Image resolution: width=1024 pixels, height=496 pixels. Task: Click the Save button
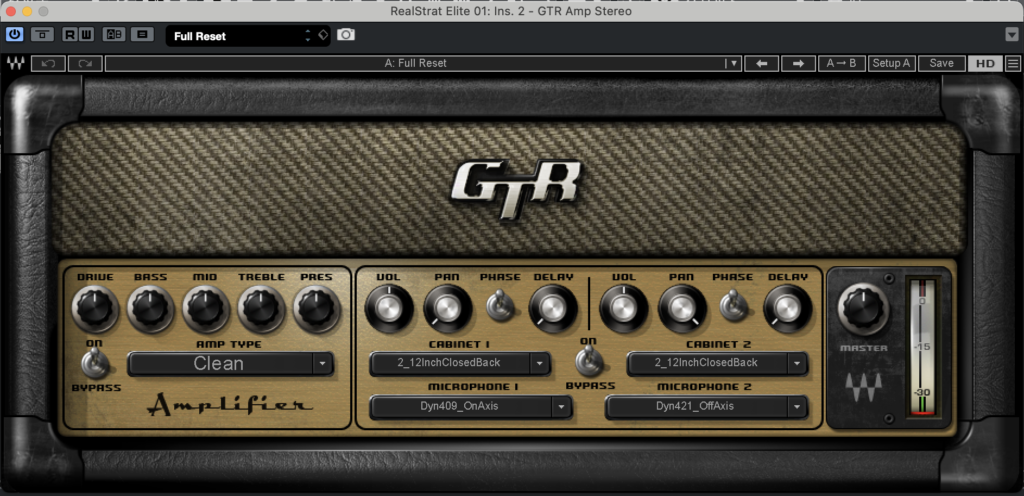point(941,63)
